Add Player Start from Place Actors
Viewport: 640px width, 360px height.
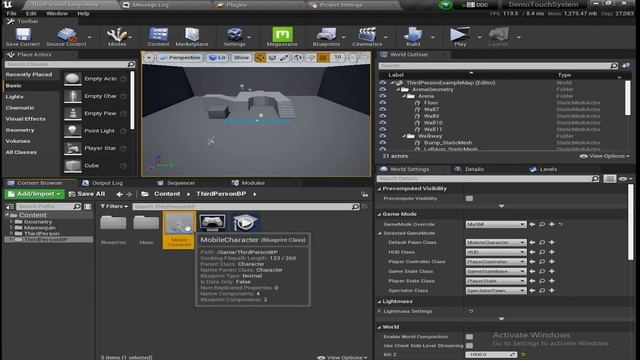coord(95,149)
